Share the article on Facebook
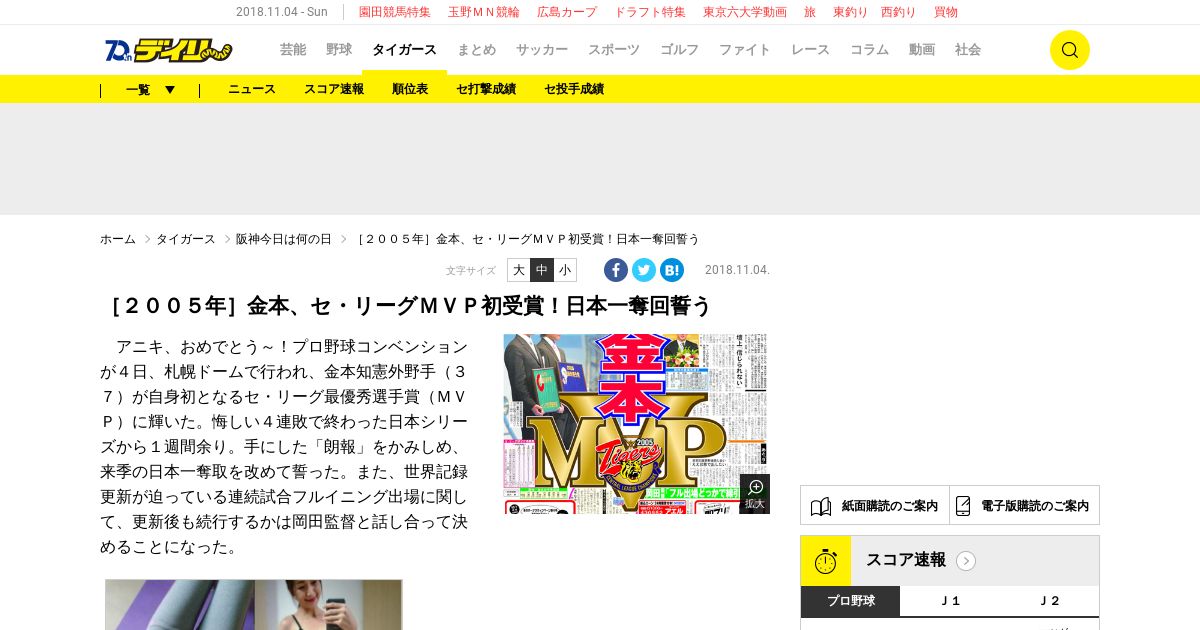The image size is (1200, 630). [x=616, y=270]
